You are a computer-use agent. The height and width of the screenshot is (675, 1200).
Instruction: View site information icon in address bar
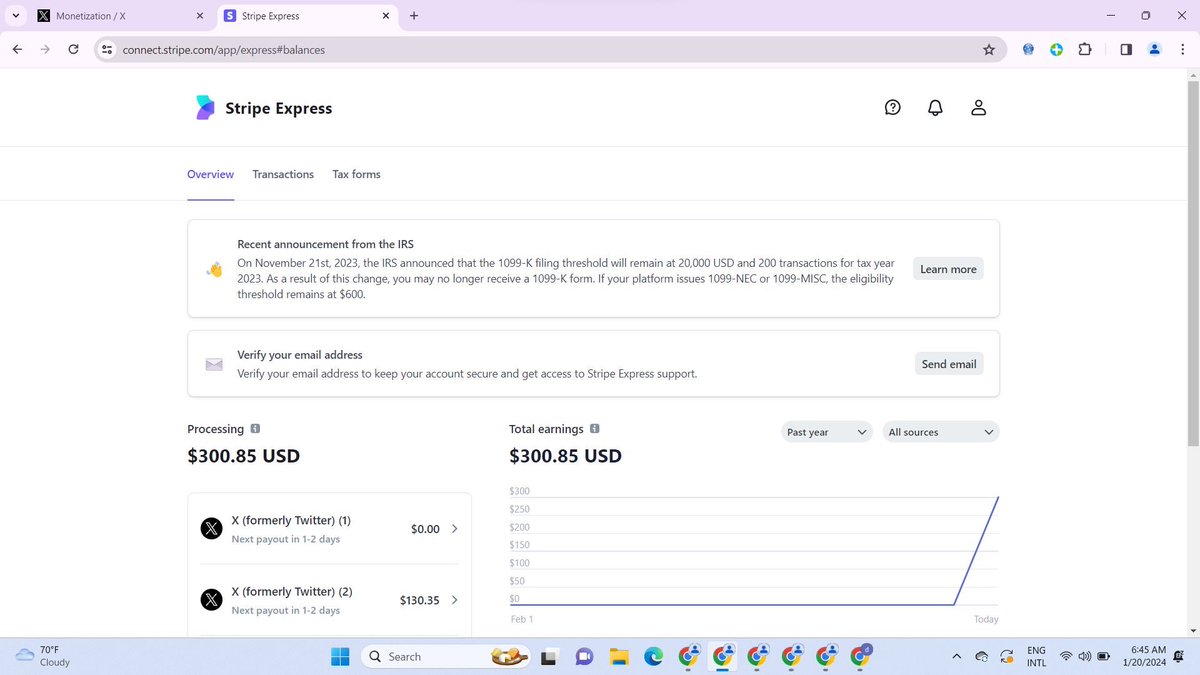[x=107, y=49]
